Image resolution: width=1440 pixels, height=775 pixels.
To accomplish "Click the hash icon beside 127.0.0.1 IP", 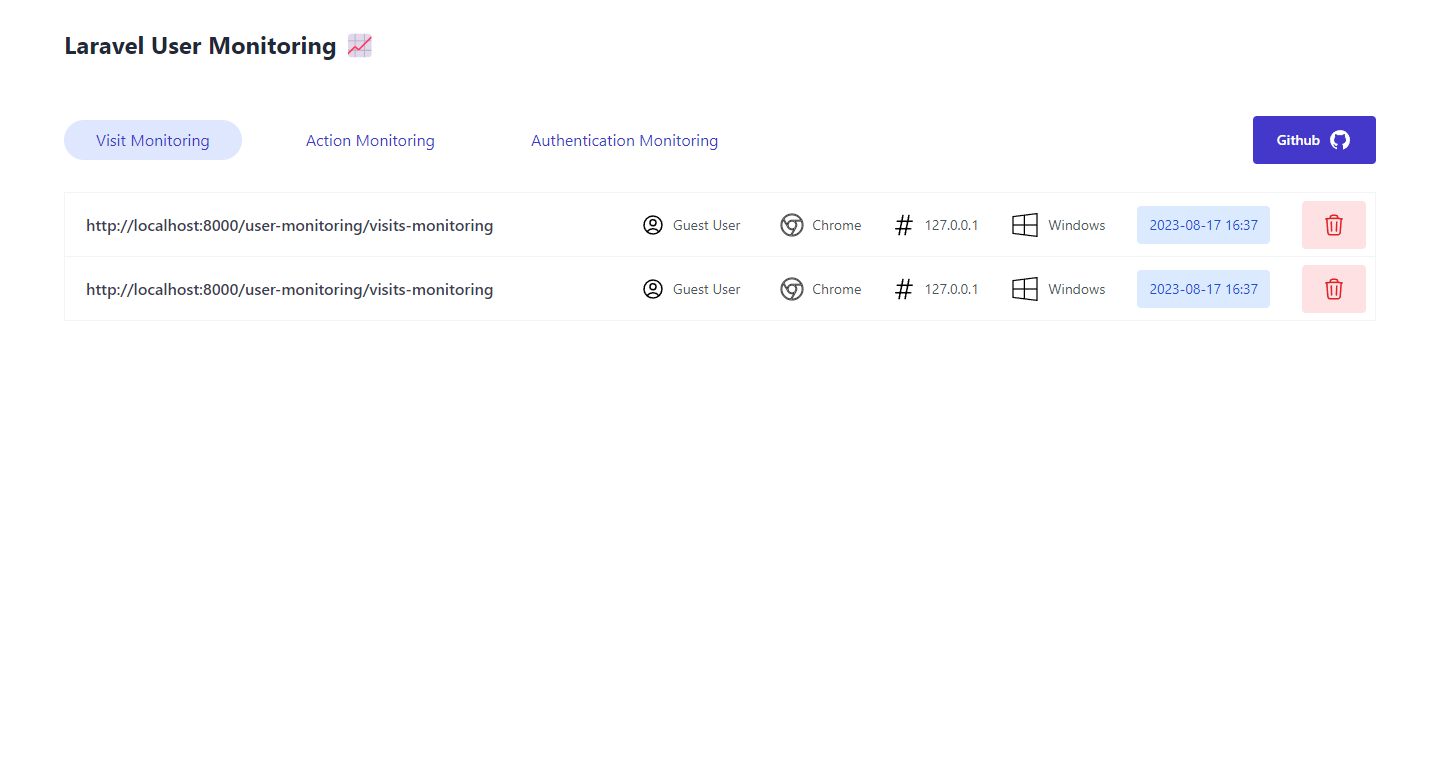I will tap(903, 225).
